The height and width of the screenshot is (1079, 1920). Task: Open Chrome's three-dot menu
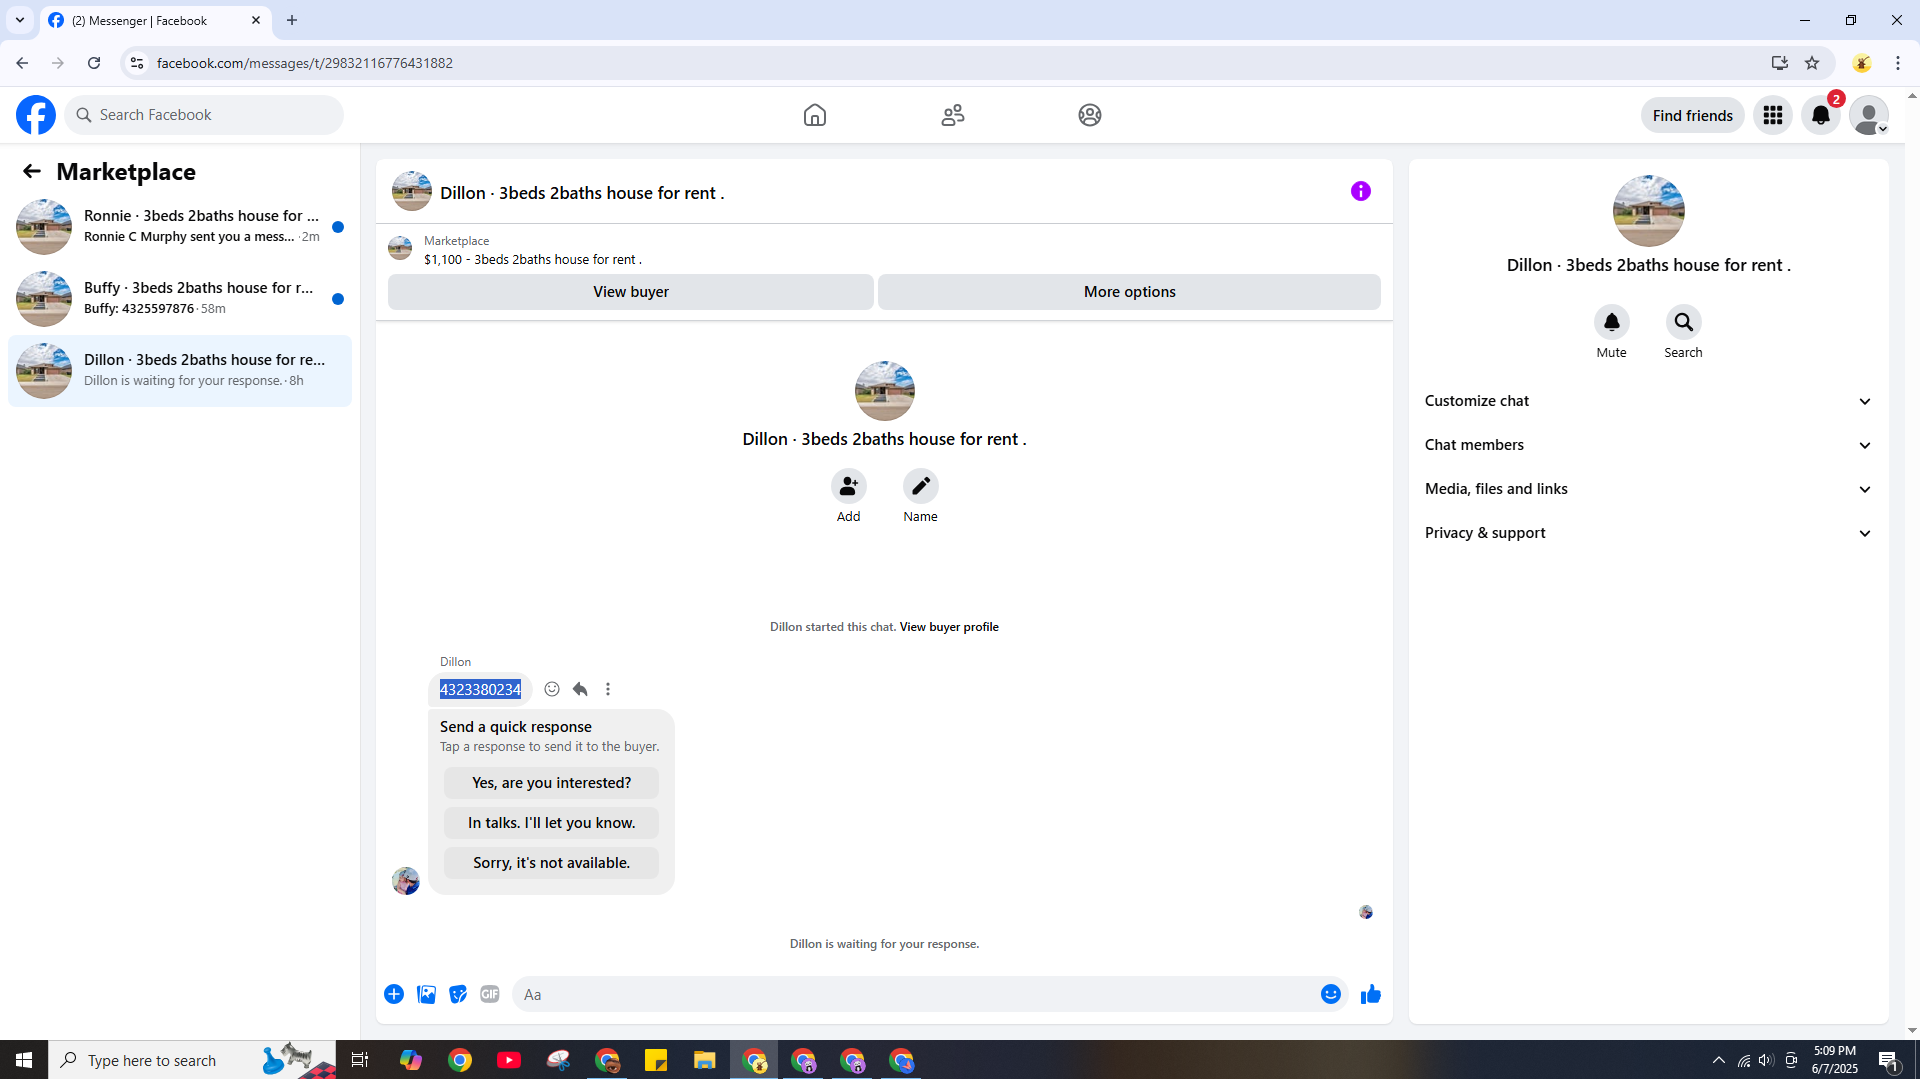(x=1898, y=63)
